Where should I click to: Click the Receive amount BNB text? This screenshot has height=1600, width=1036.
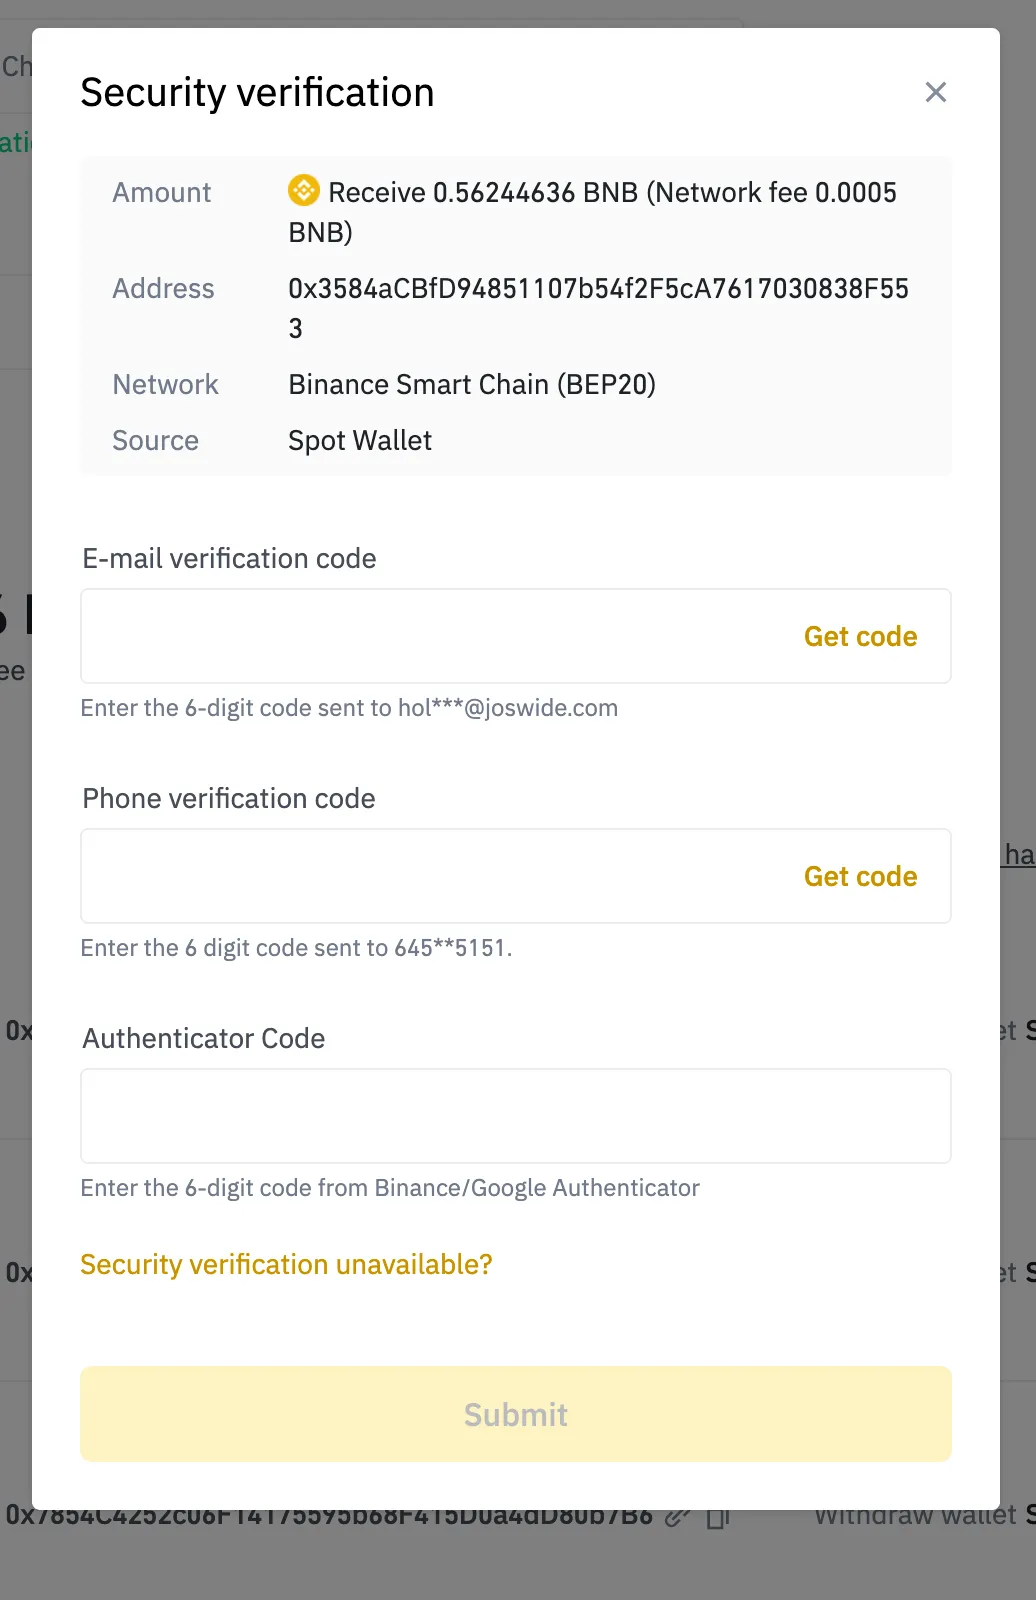click(612, 192)
